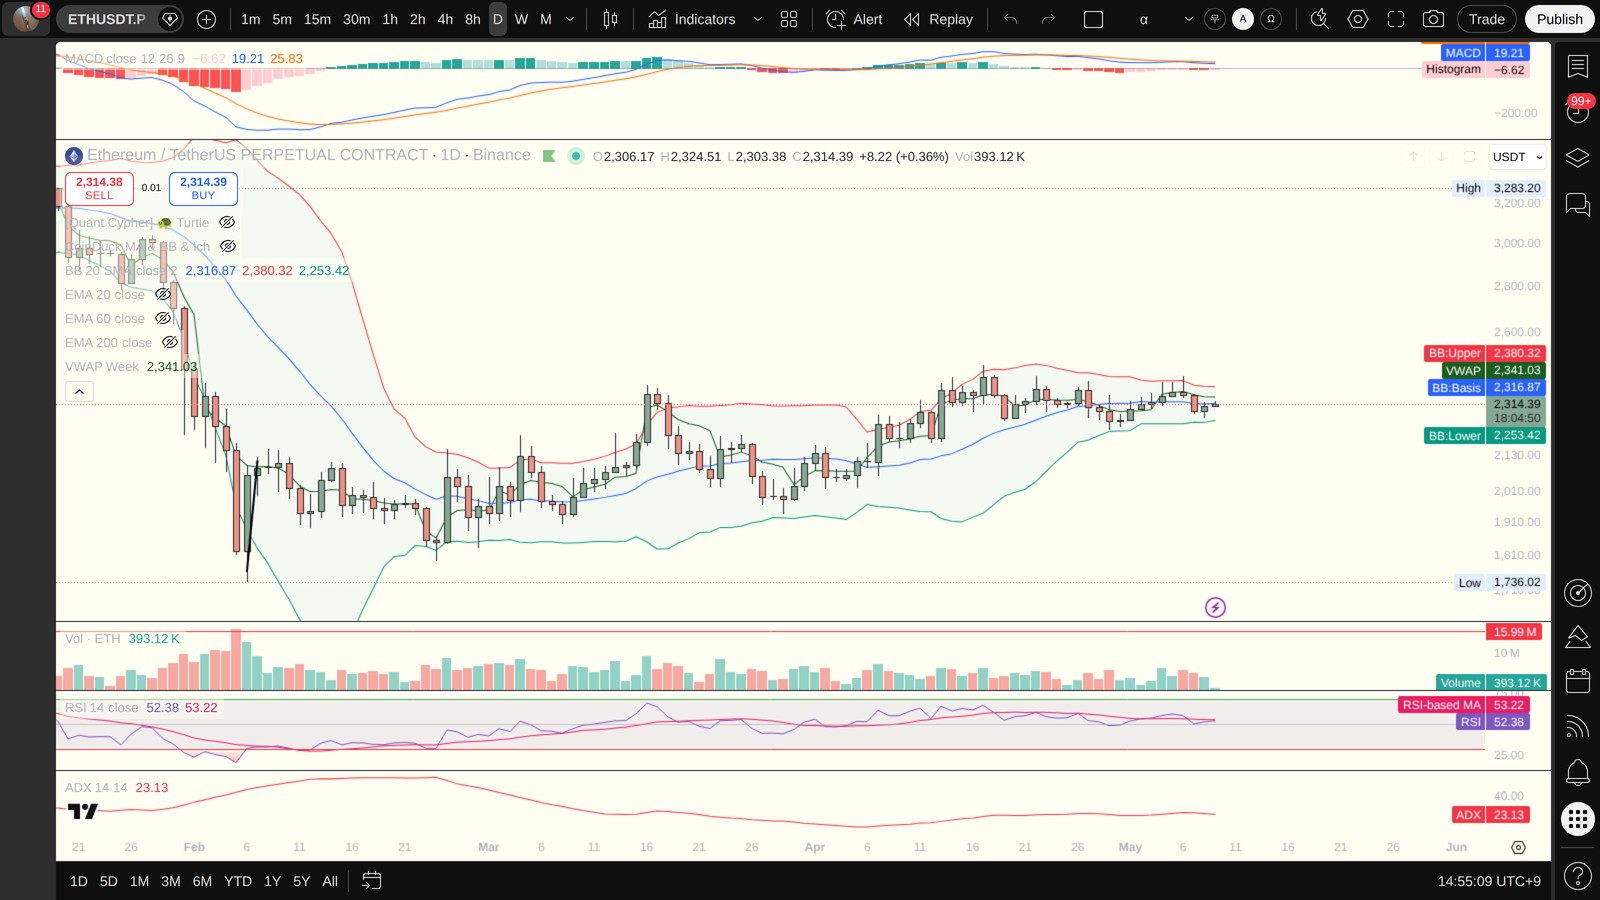Open chart settings hexagon icon
Screen dimensions: 1600x900
pos(1358,19)
